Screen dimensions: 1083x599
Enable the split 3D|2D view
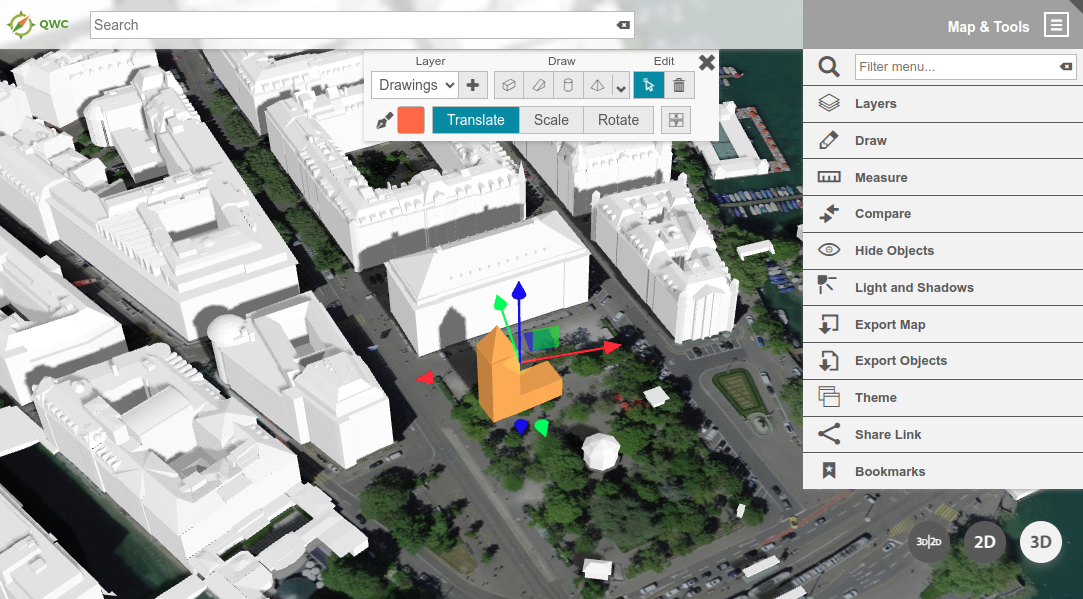click(928, 541)
